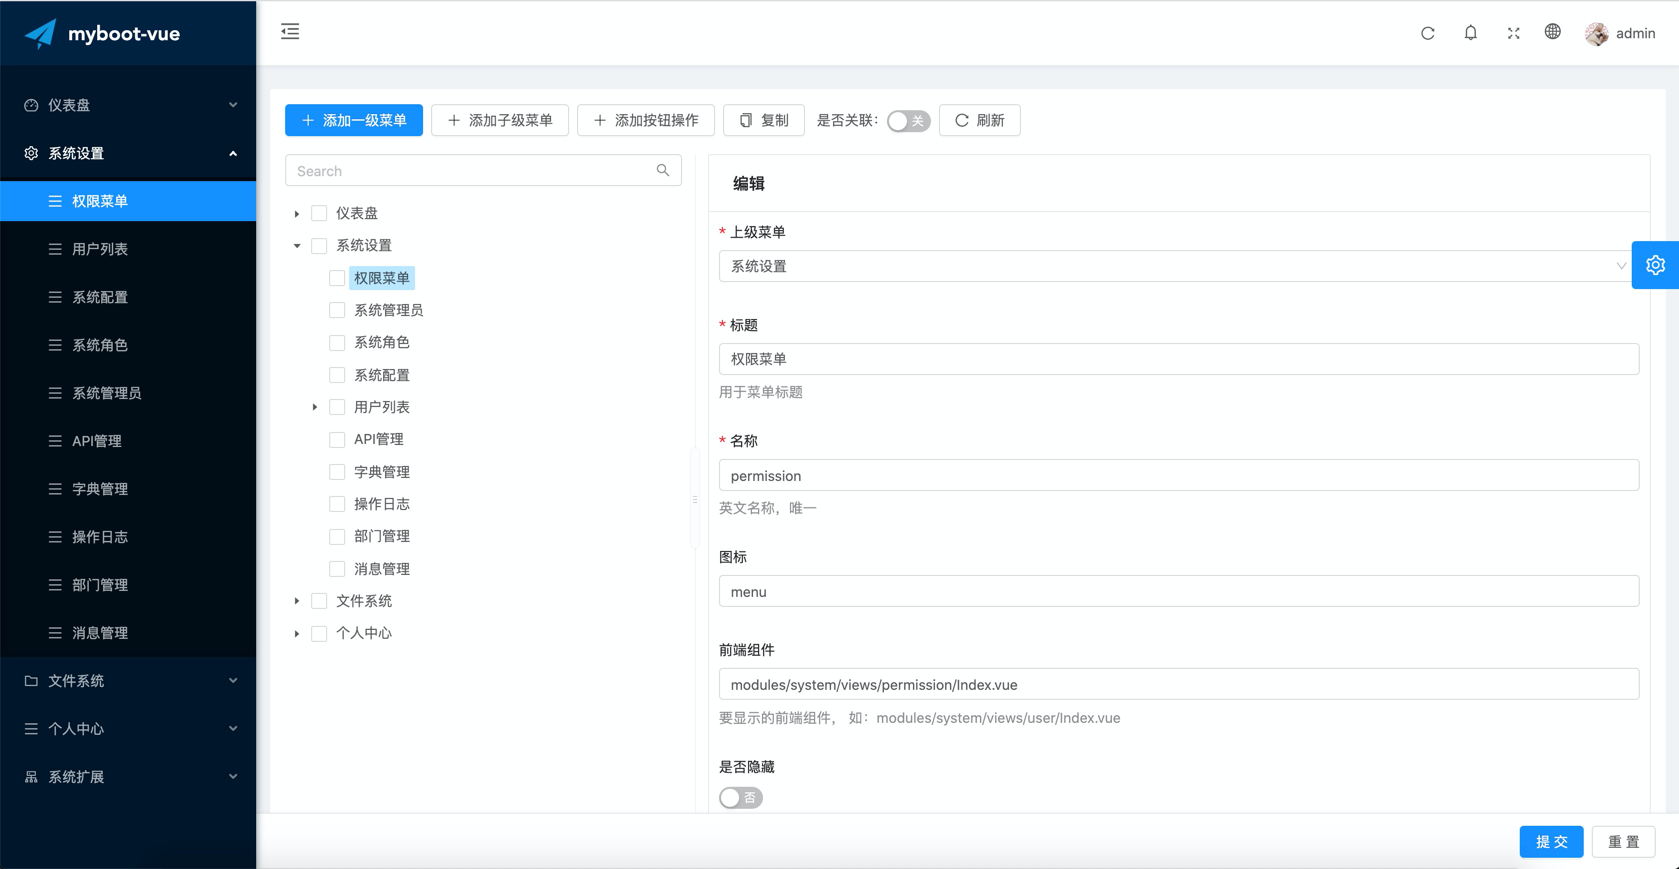Open the blue settings gear drawer
1679x869 pixels.
[x=1655, y=265]
